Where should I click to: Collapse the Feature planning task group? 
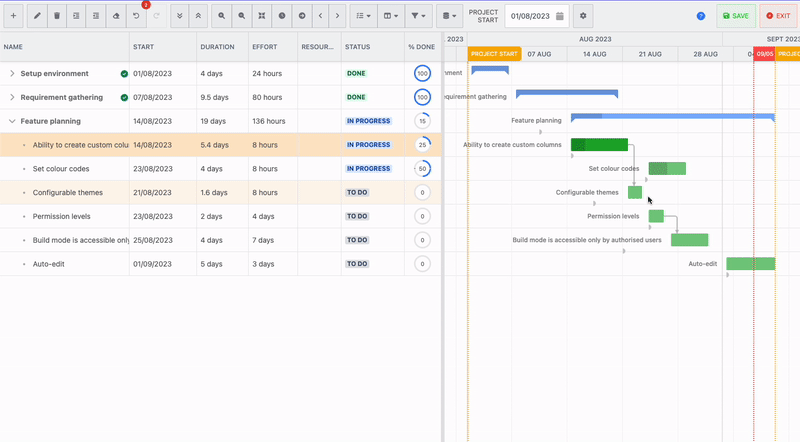[12, 121]
